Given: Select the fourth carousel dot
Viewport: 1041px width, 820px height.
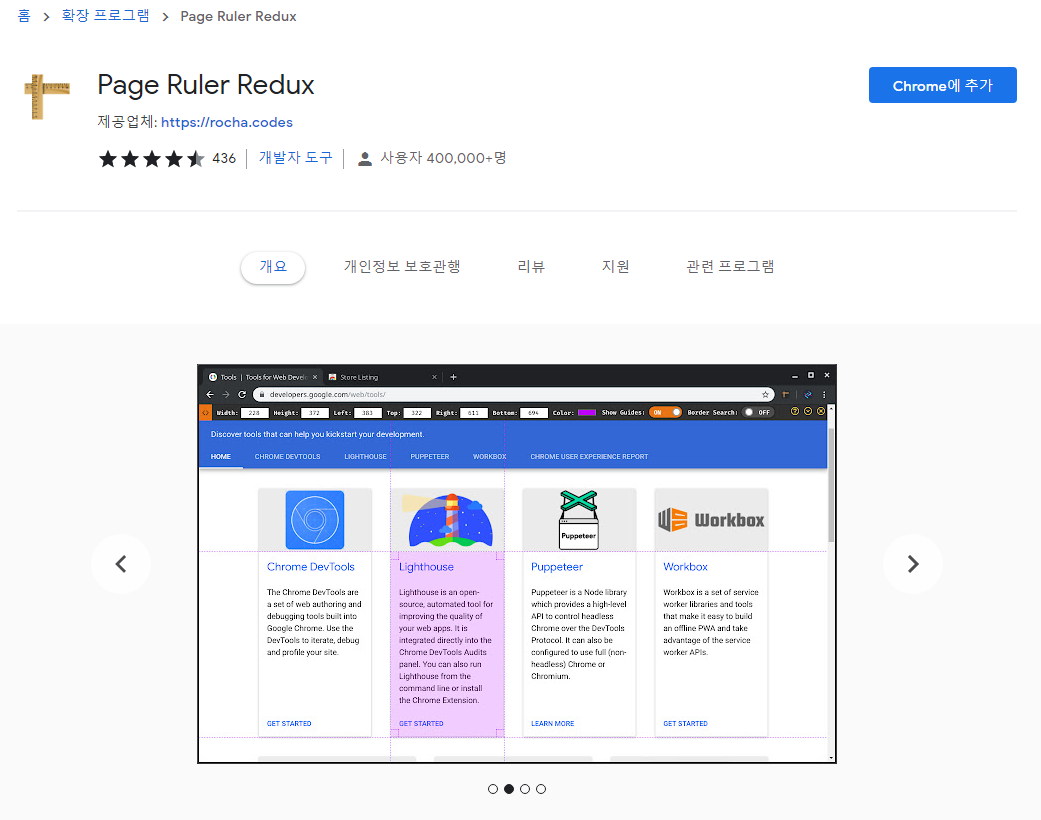Looking at the screenshot, I should pos(541,789).
